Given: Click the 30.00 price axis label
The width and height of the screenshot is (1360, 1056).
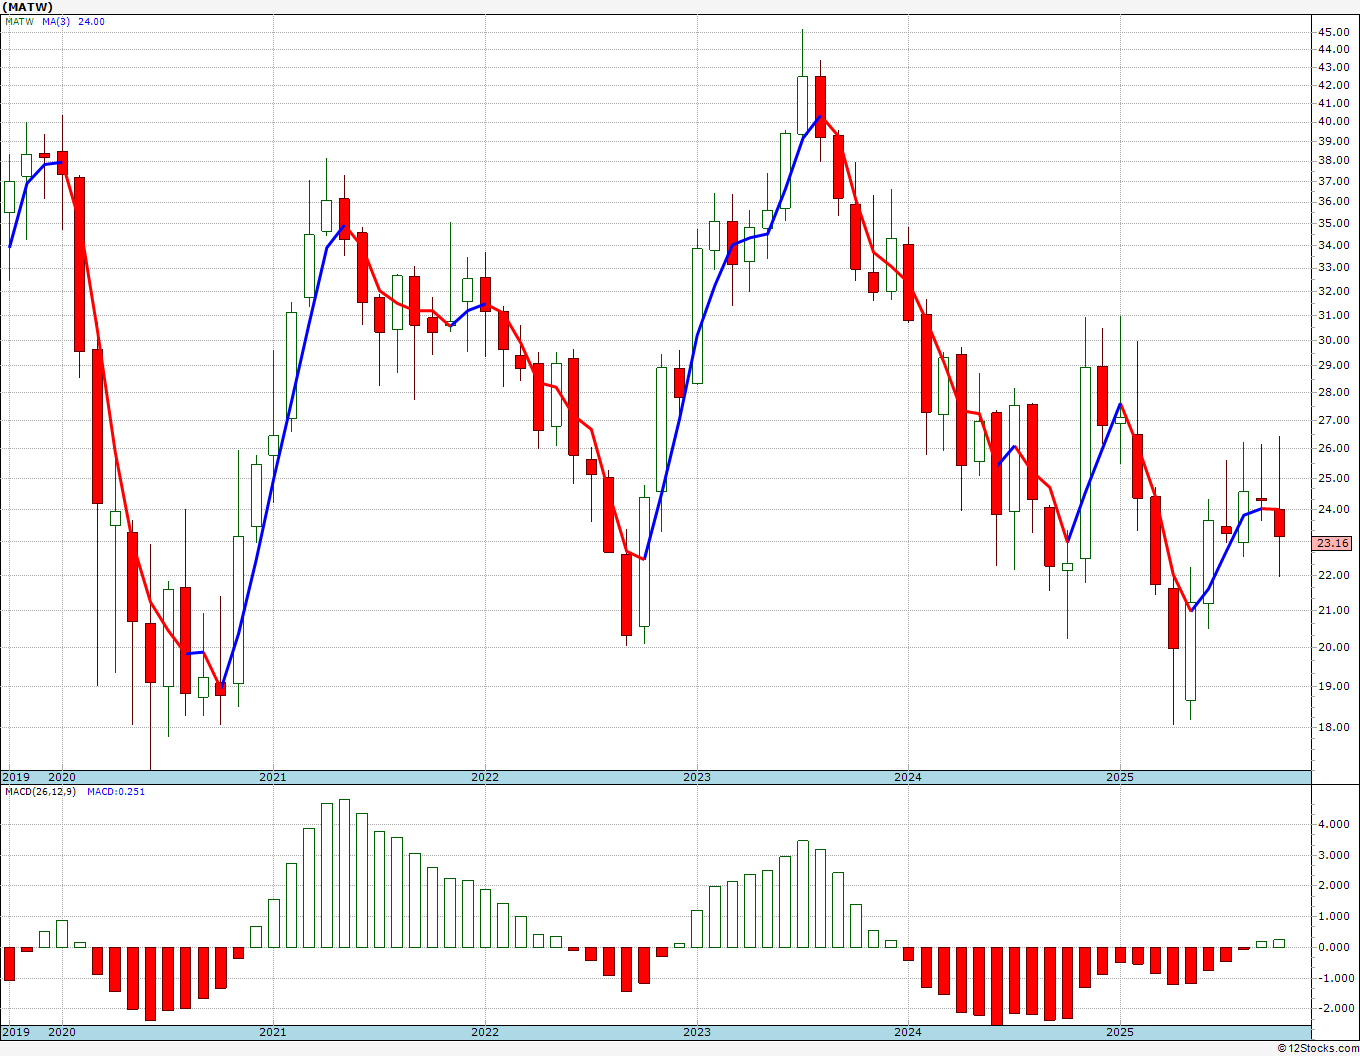Looking at the screenshot, I should 1332,340.
